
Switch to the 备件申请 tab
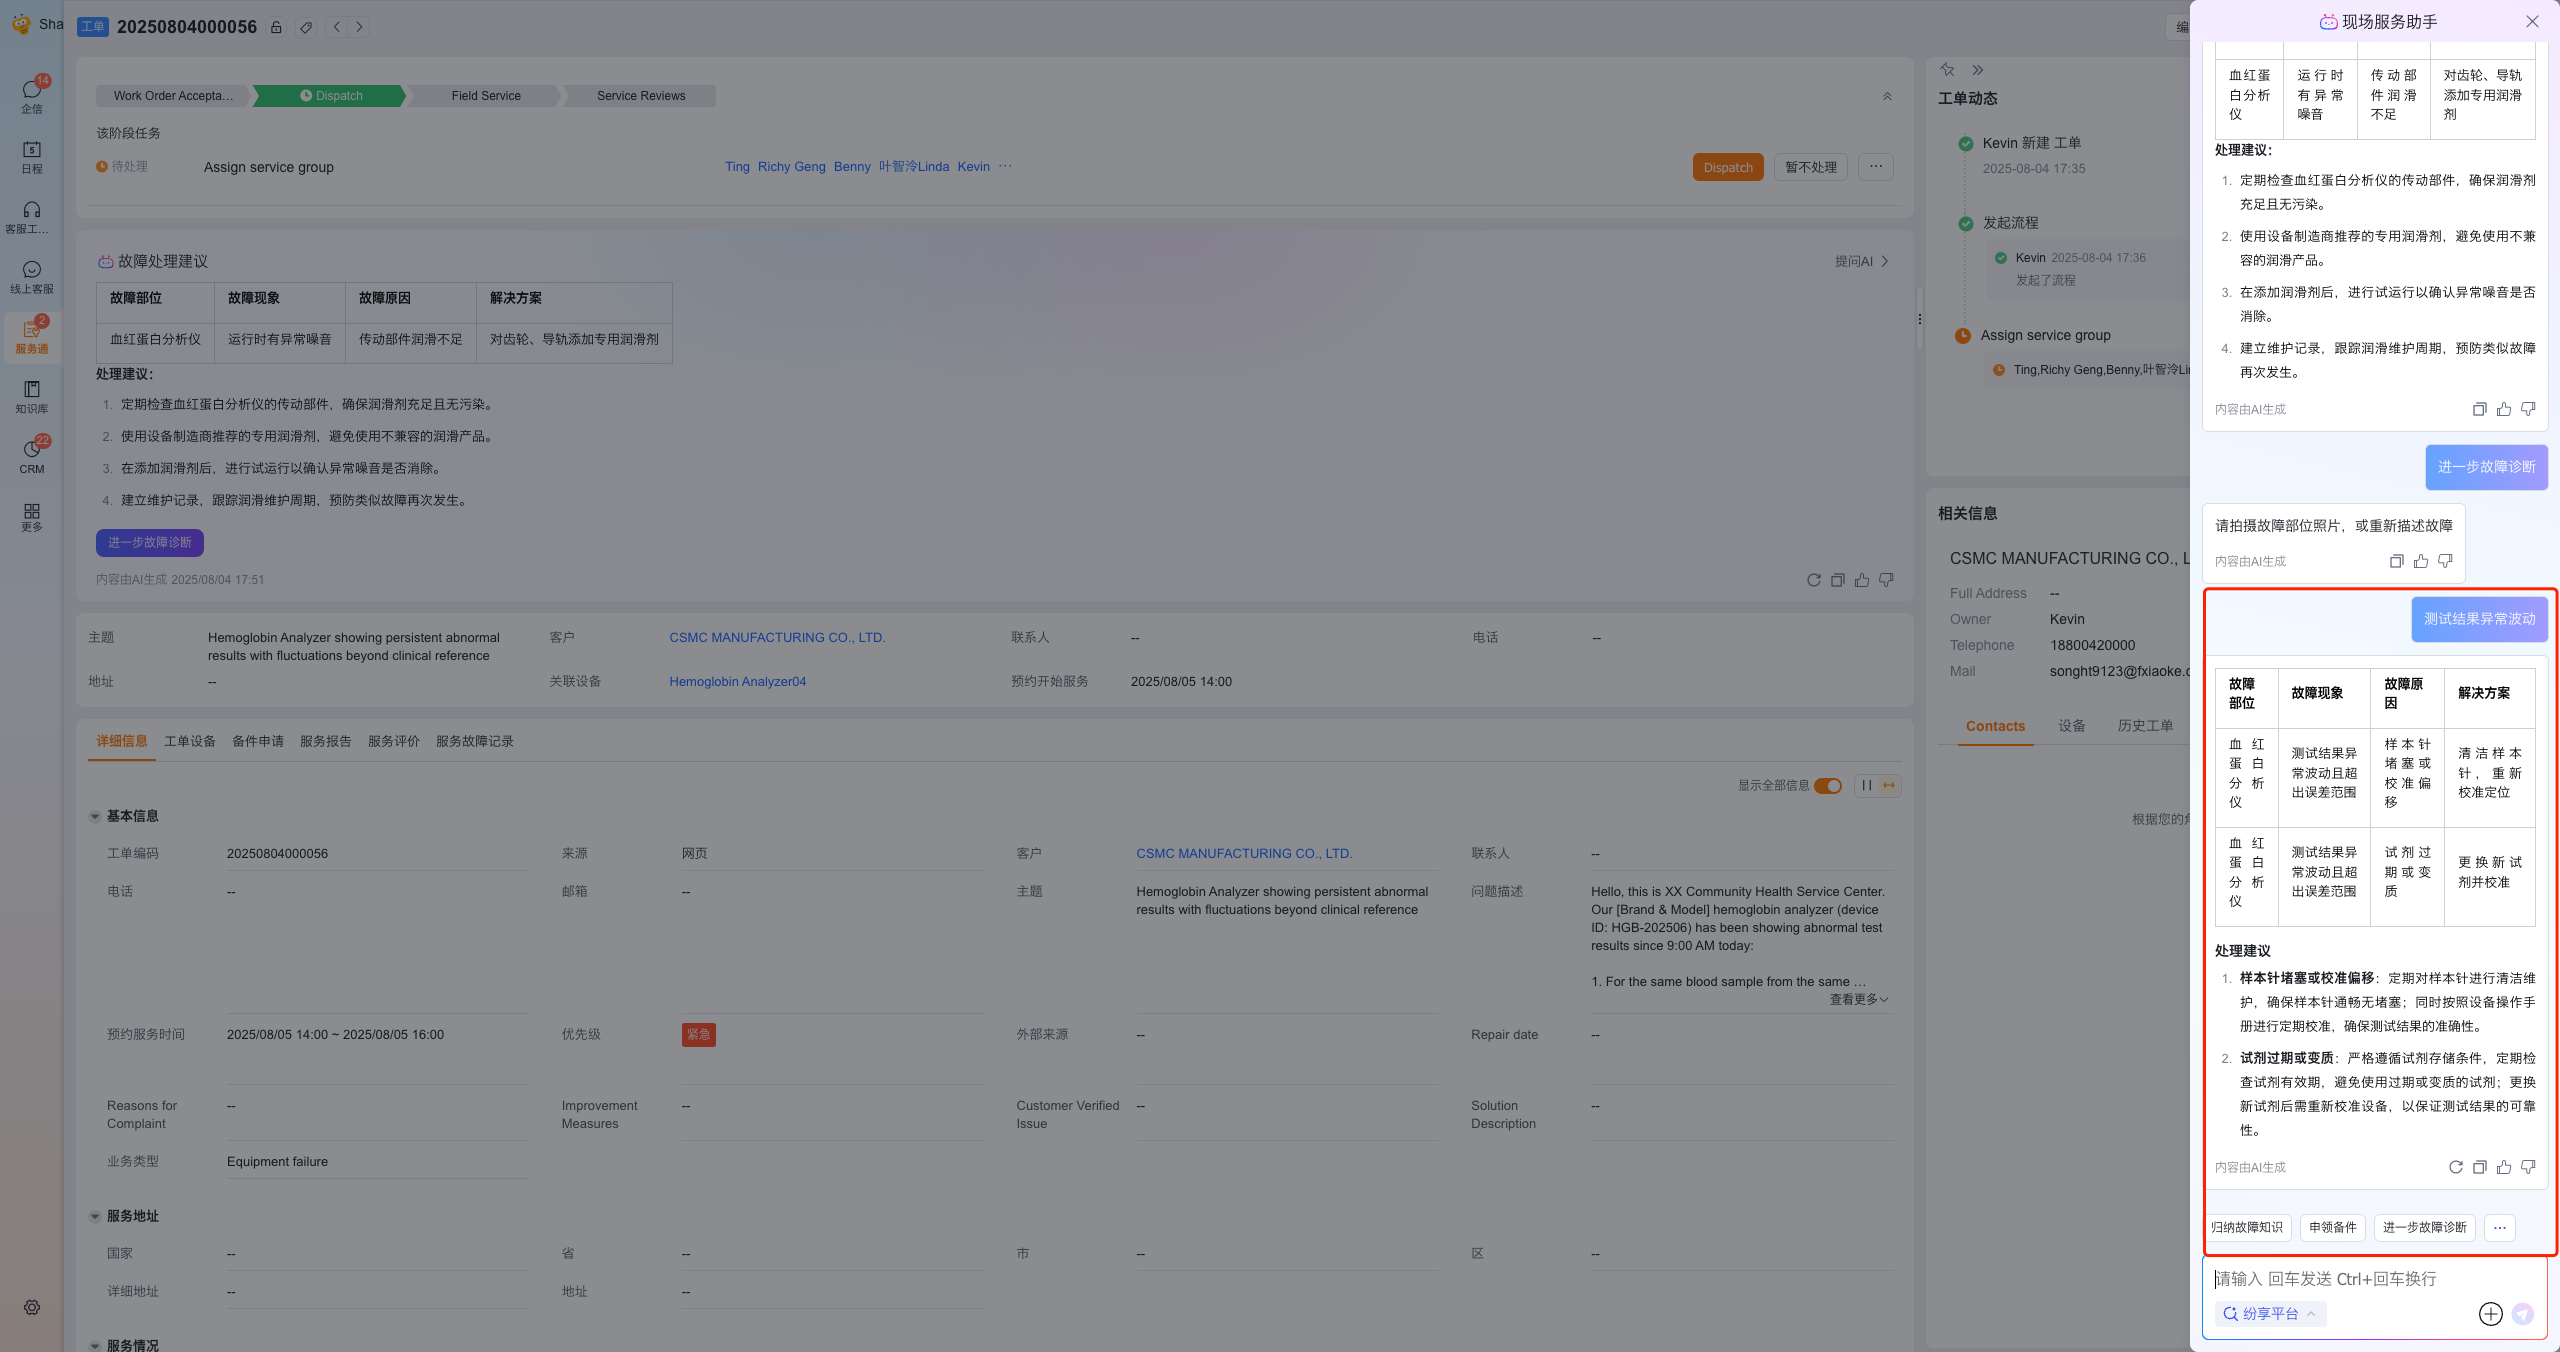[258, 741]
